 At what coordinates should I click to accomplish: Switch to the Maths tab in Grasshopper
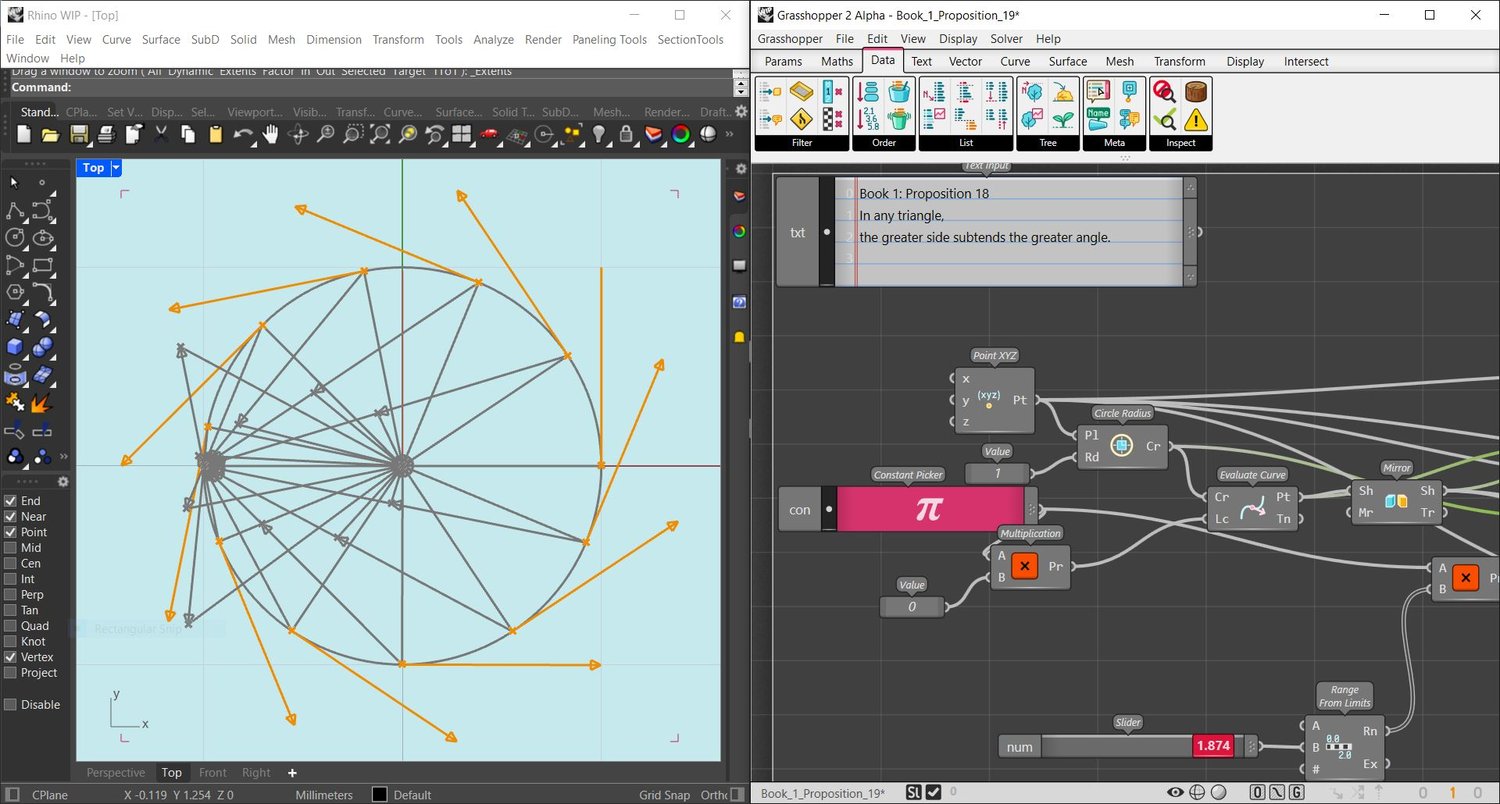[837, 61]
